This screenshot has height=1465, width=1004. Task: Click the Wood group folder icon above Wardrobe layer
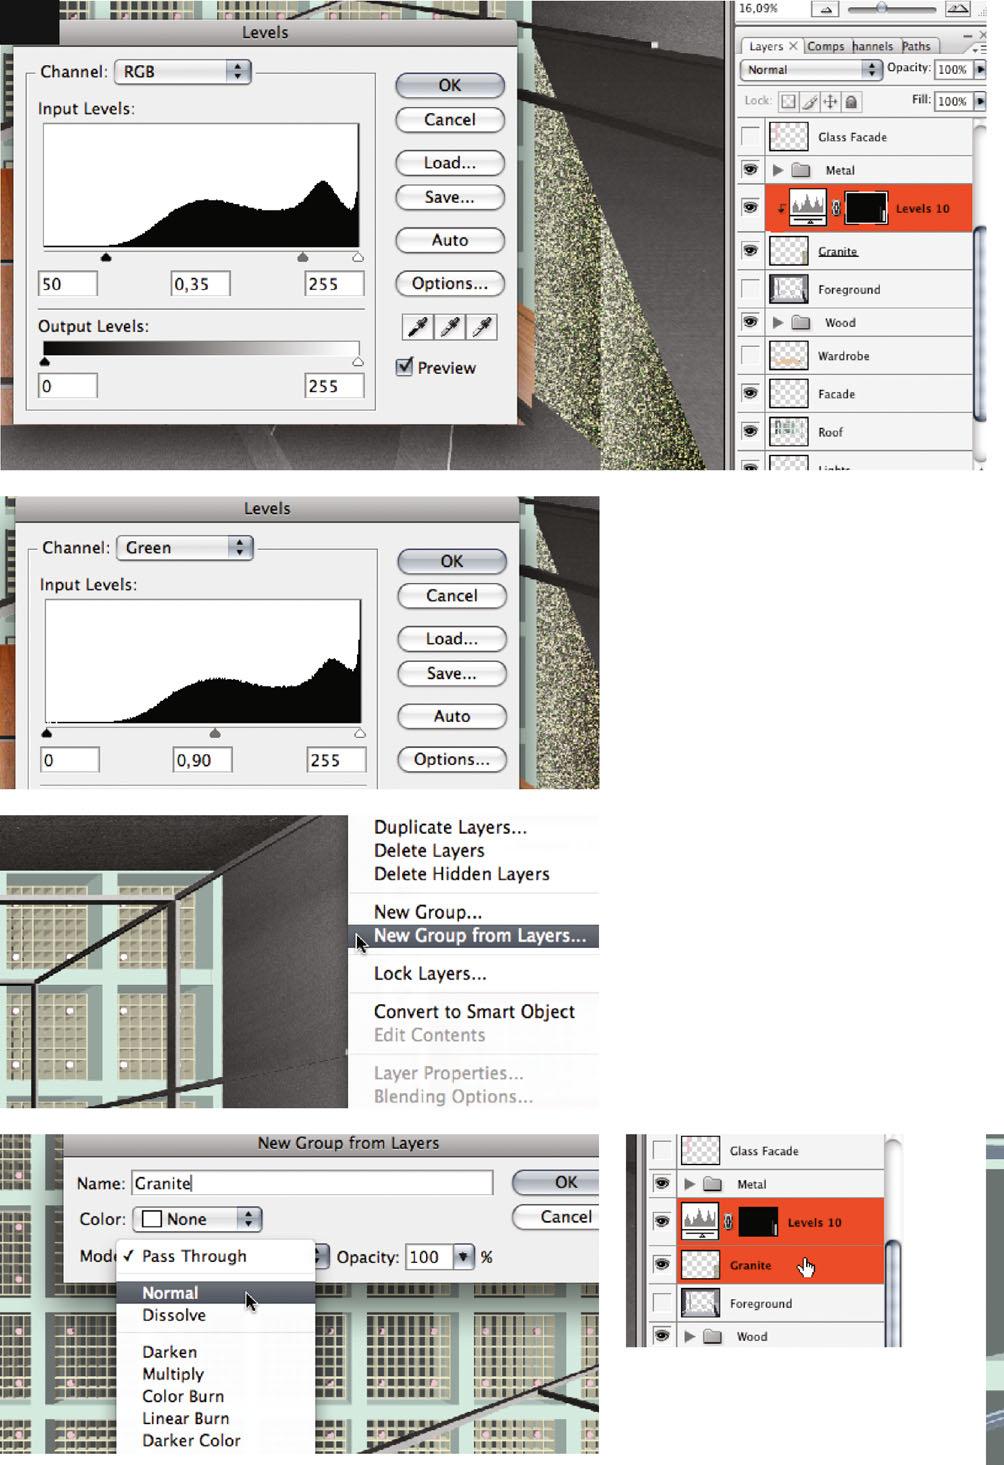coord(801,322)
